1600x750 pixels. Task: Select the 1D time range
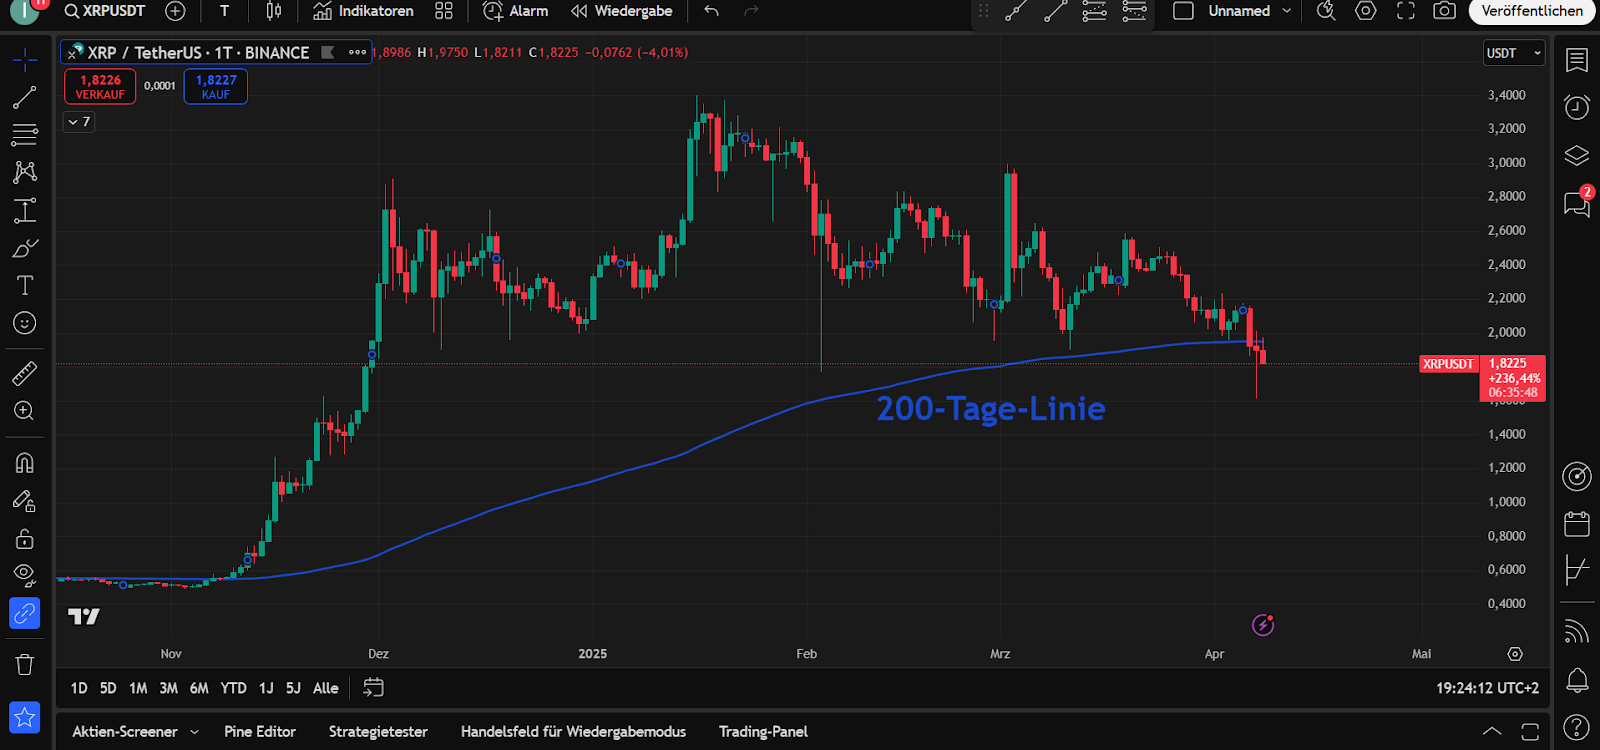point(79,688)
